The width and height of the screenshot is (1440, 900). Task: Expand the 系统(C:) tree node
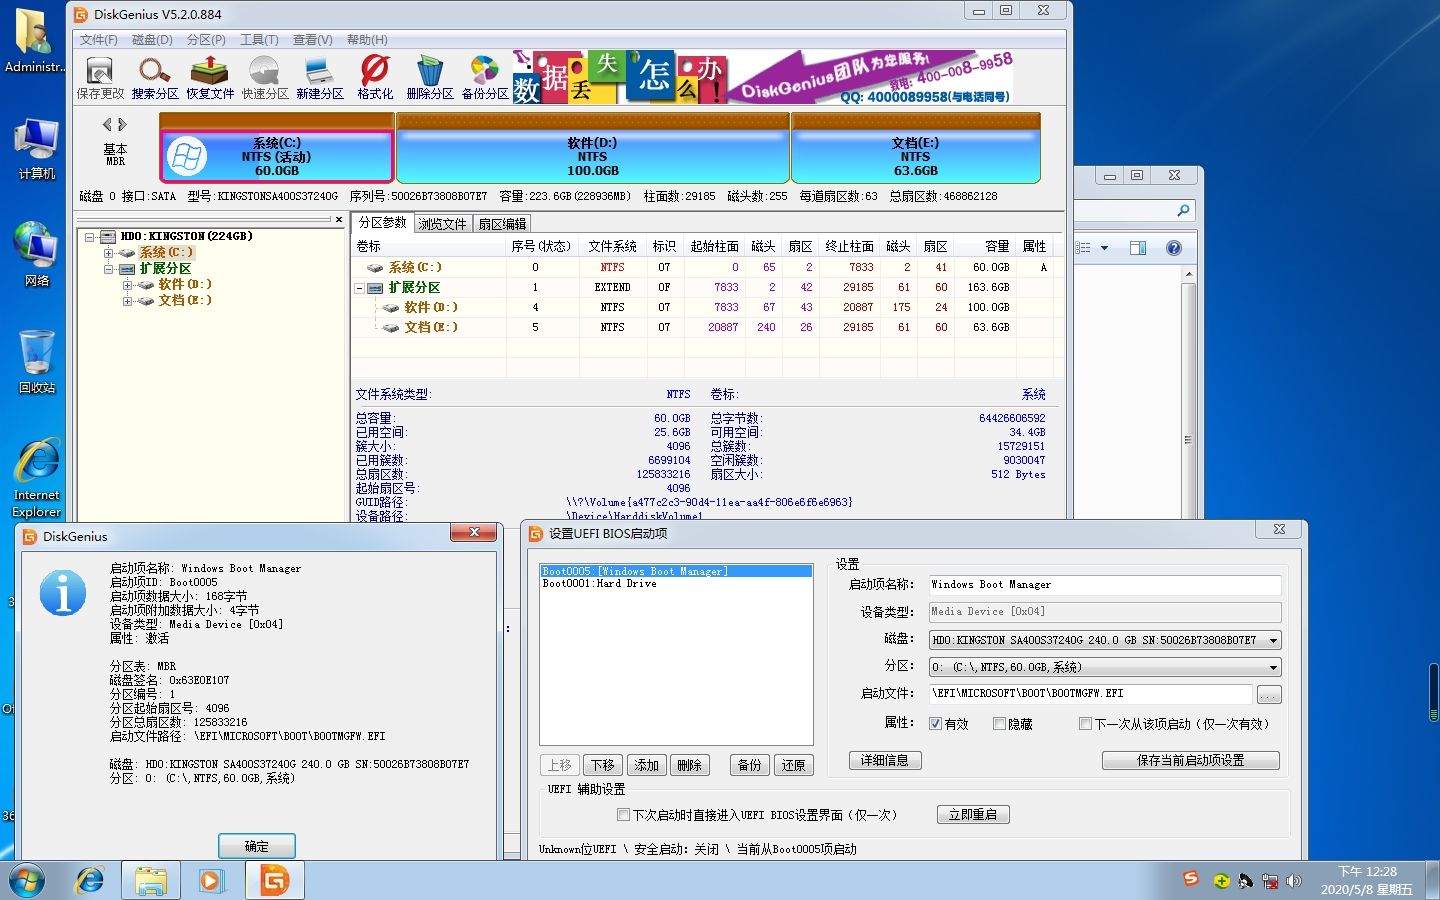coord(108,253)
